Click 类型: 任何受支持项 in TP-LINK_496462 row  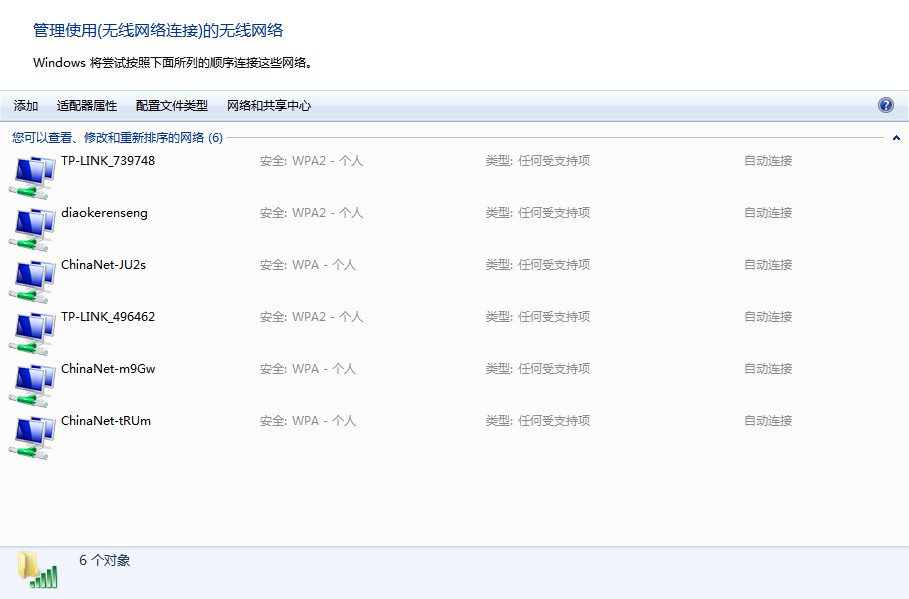pos(538,317)
